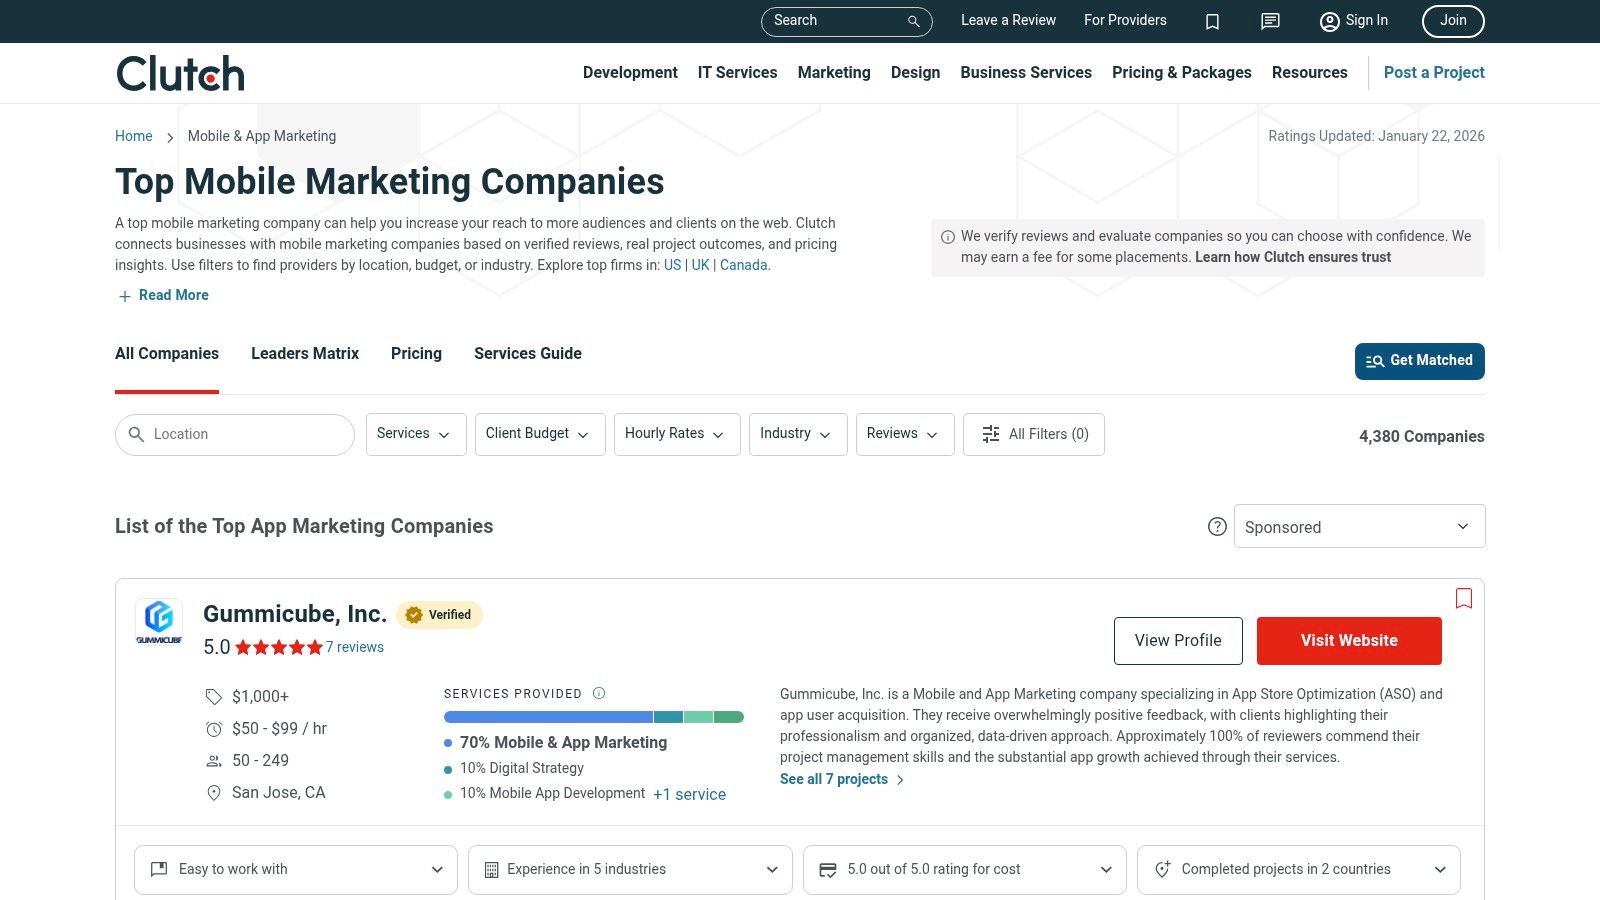
Task: Click the All Filters sliders icon
Action: click(x=991, y=434)
